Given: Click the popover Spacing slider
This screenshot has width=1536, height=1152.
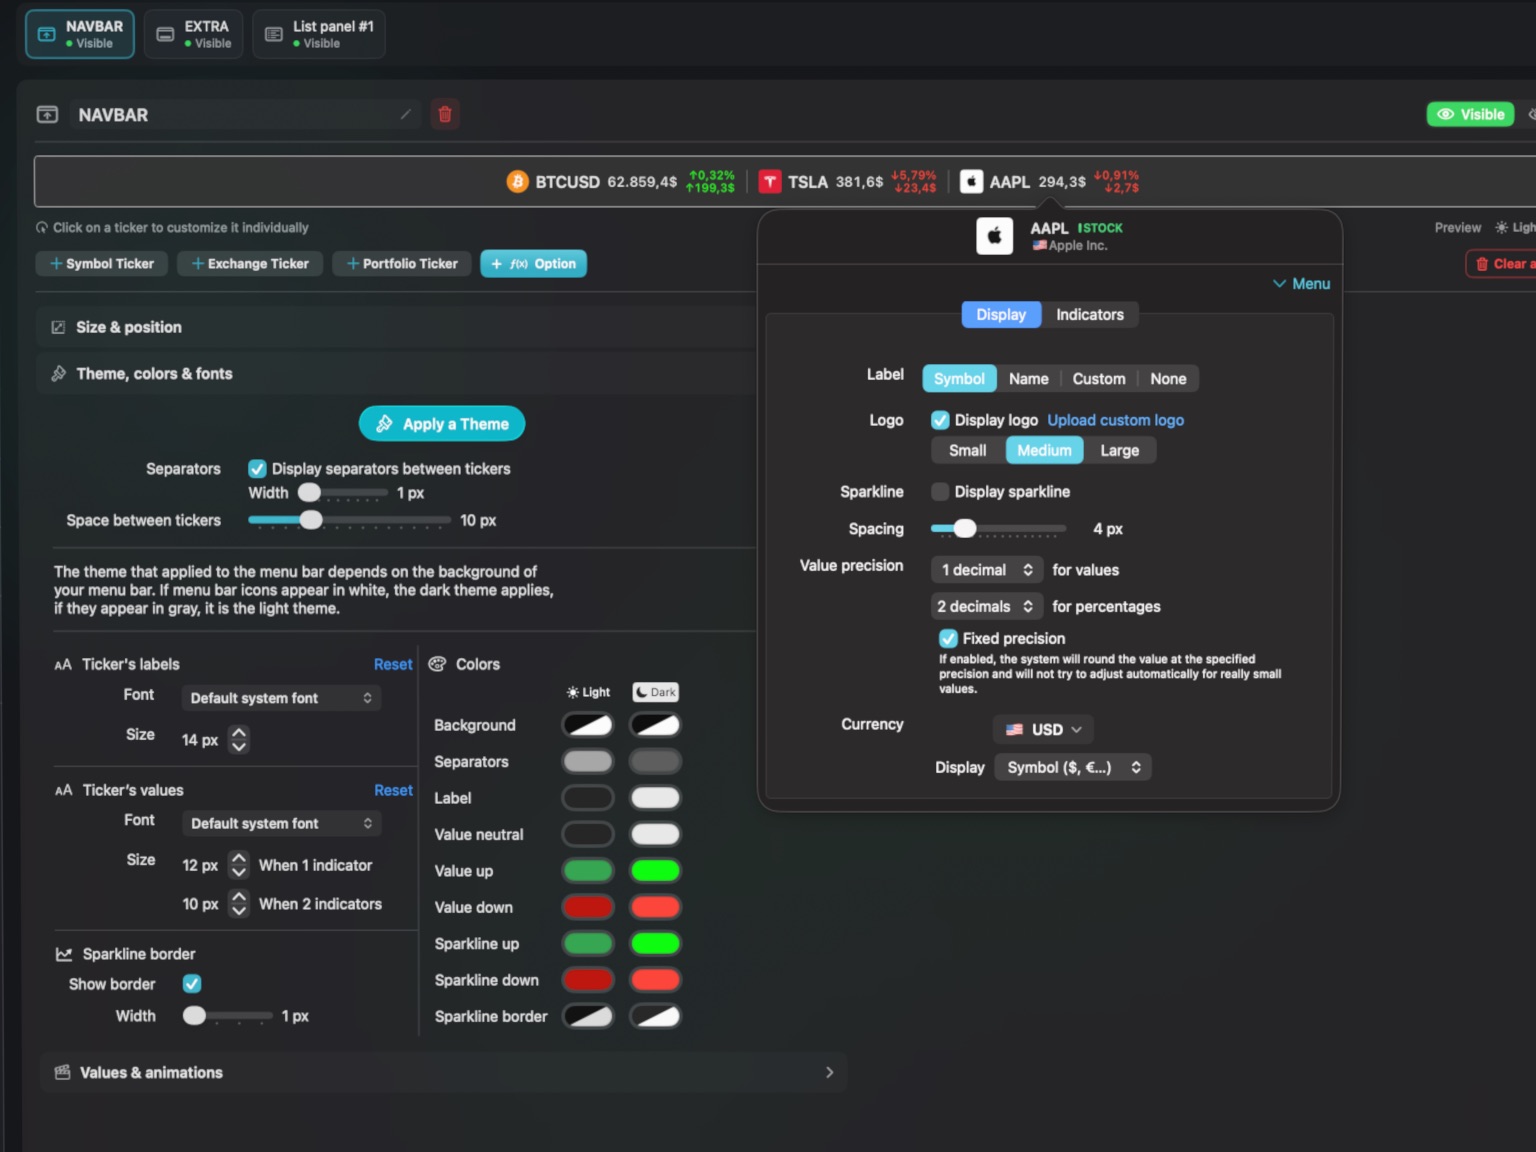Looking at the screenshot, I should click(998, 529).
